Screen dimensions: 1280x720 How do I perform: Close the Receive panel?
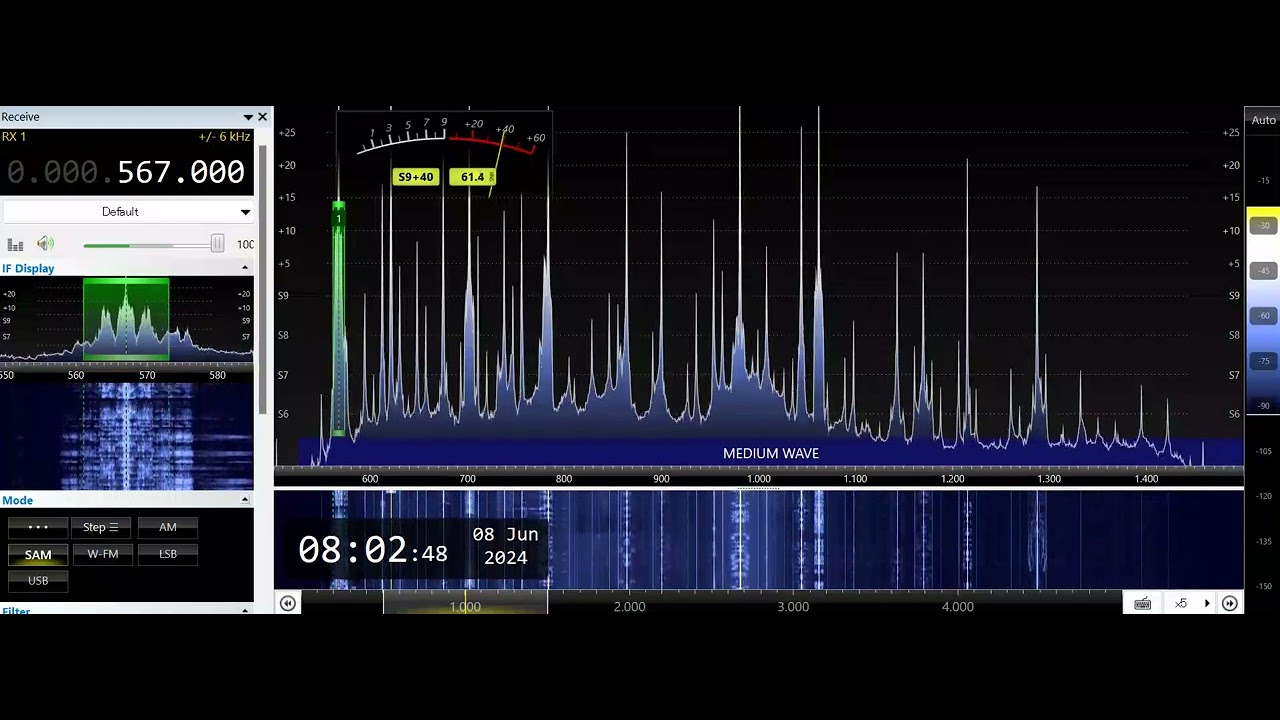pos(263,117)
